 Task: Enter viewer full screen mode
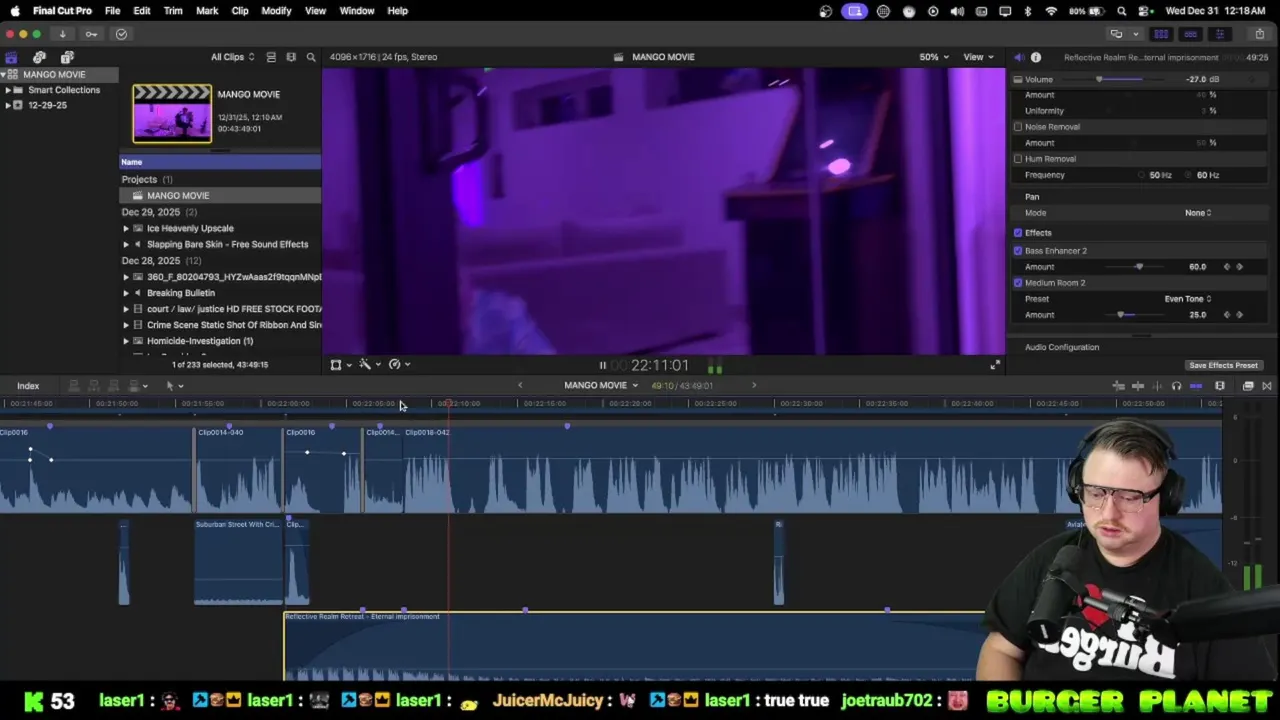point(995,365)
